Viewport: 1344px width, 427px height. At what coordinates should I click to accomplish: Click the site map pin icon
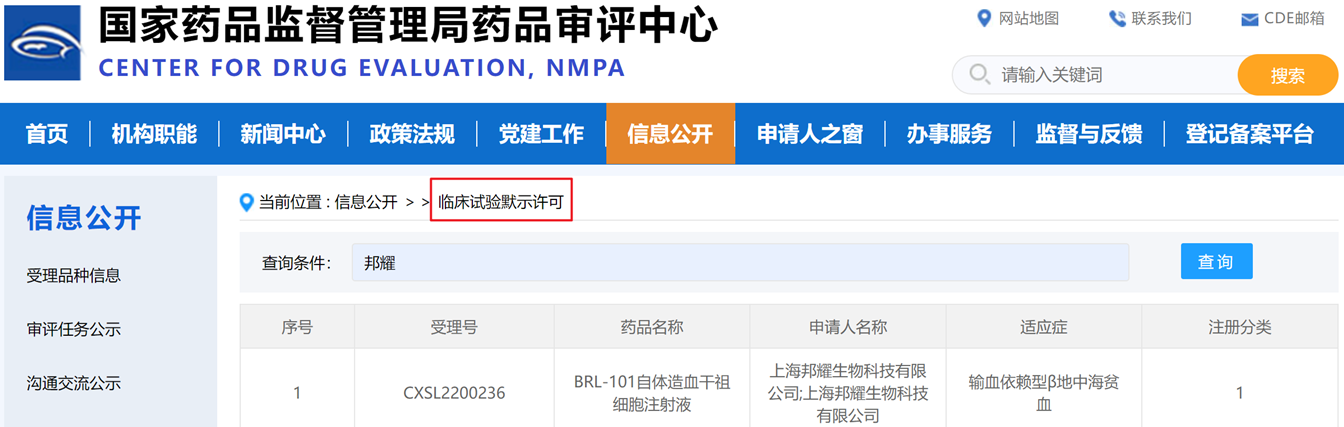tap(982, 18)
